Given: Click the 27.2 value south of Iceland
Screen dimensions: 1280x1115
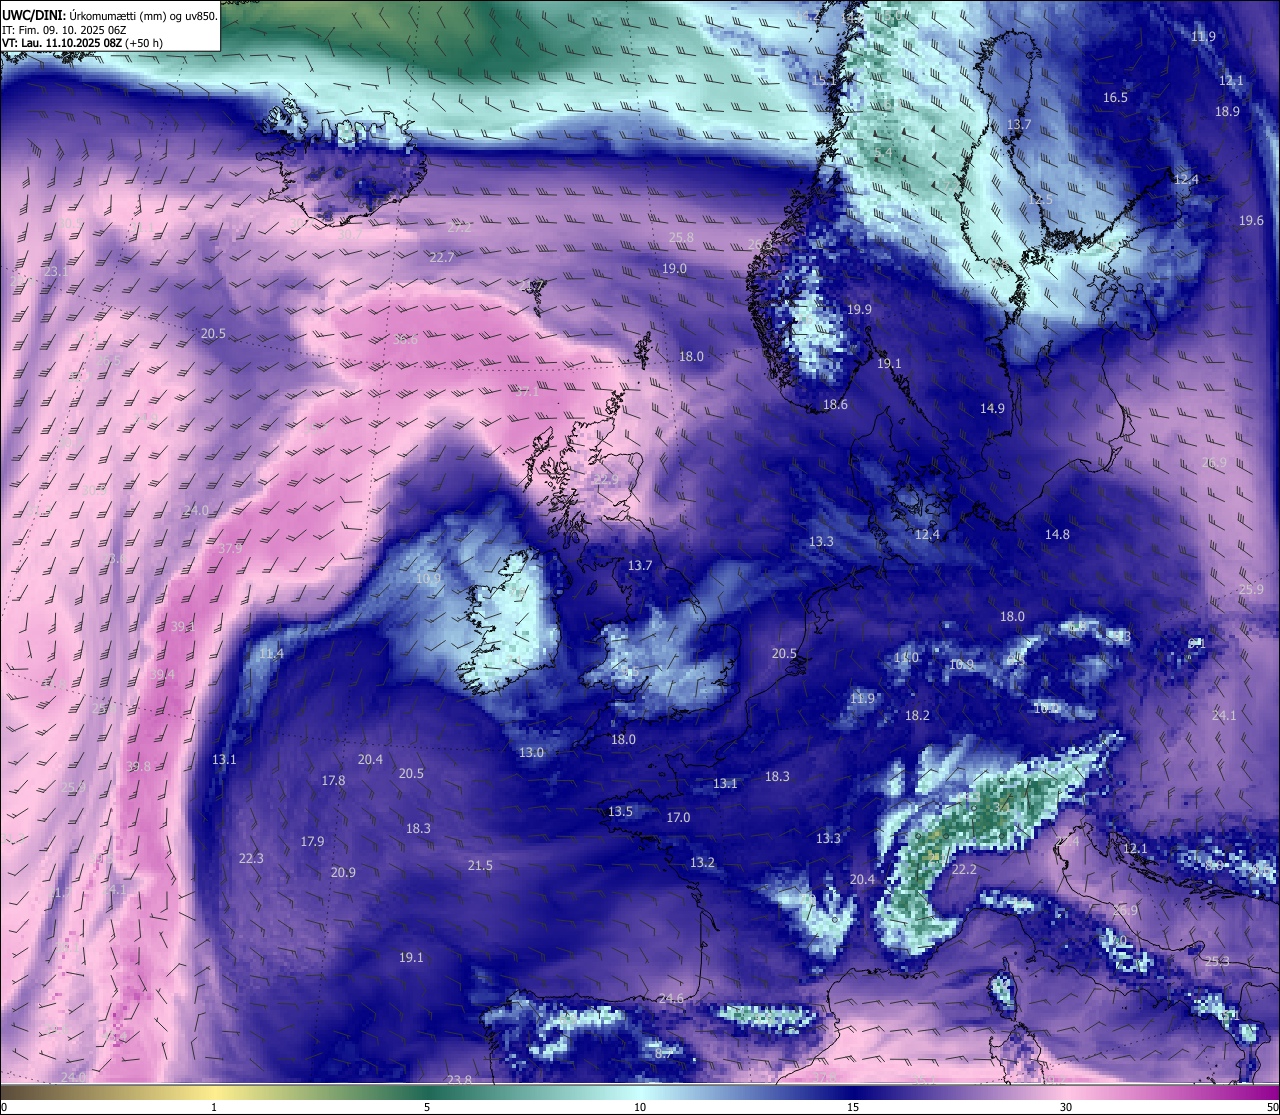Looking at the screenshot, I should [459, 228].
